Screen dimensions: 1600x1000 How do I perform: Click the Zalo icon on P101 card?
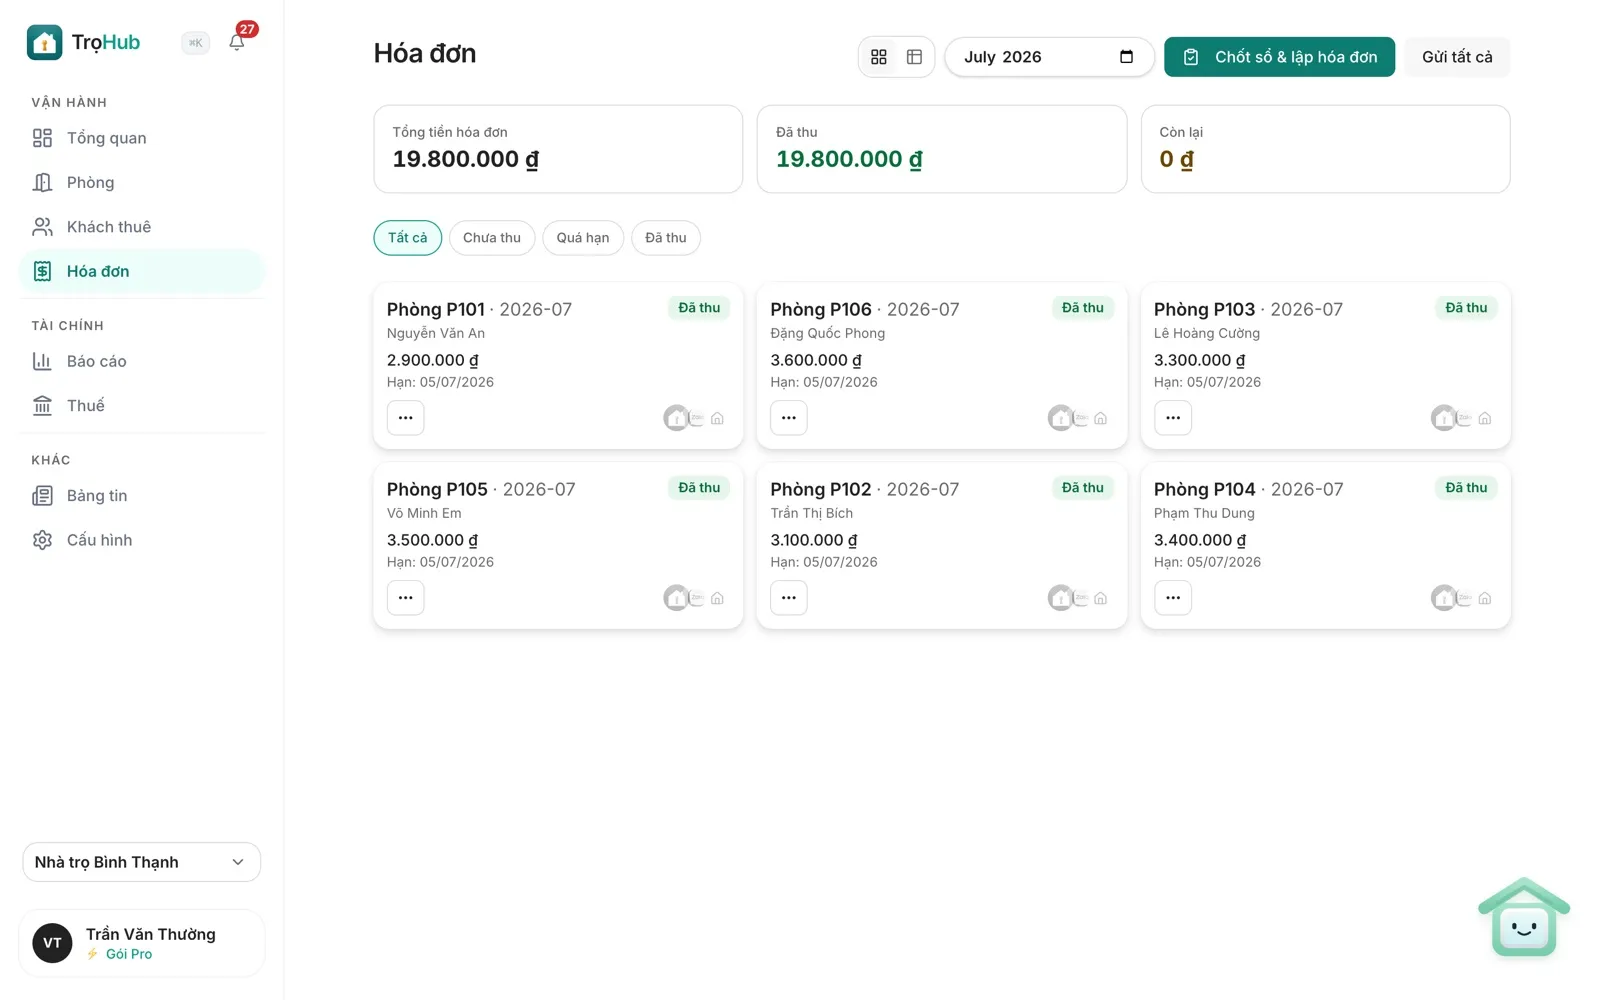(x=696, y=418)
